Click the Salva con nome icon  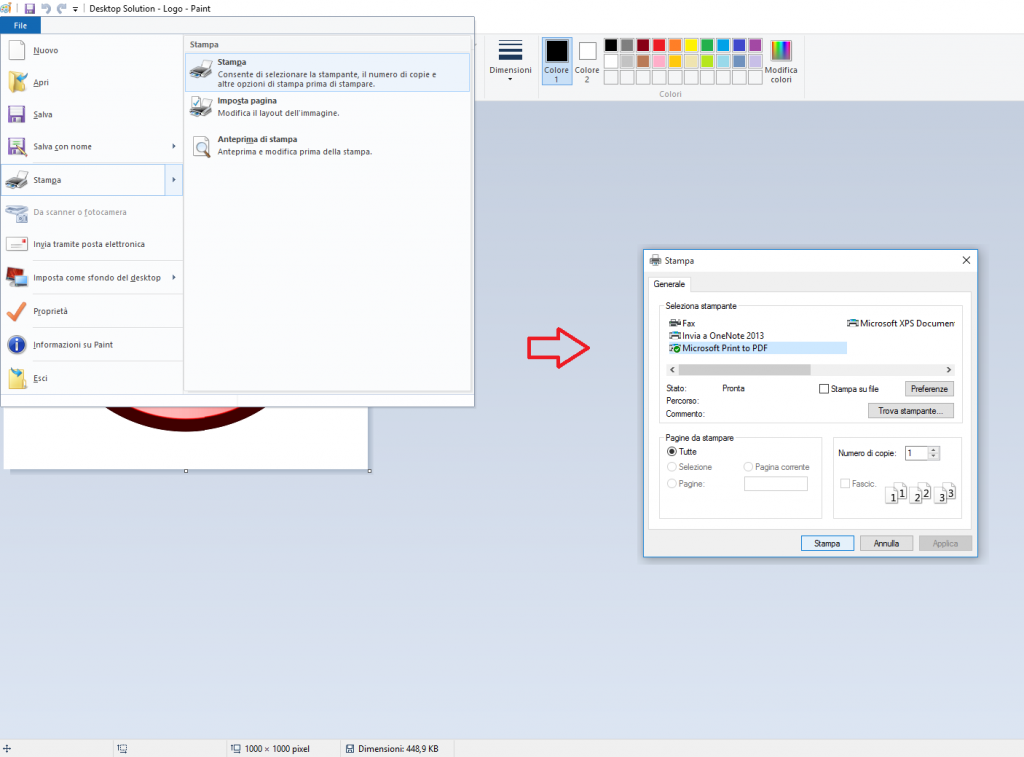(17, 146)
